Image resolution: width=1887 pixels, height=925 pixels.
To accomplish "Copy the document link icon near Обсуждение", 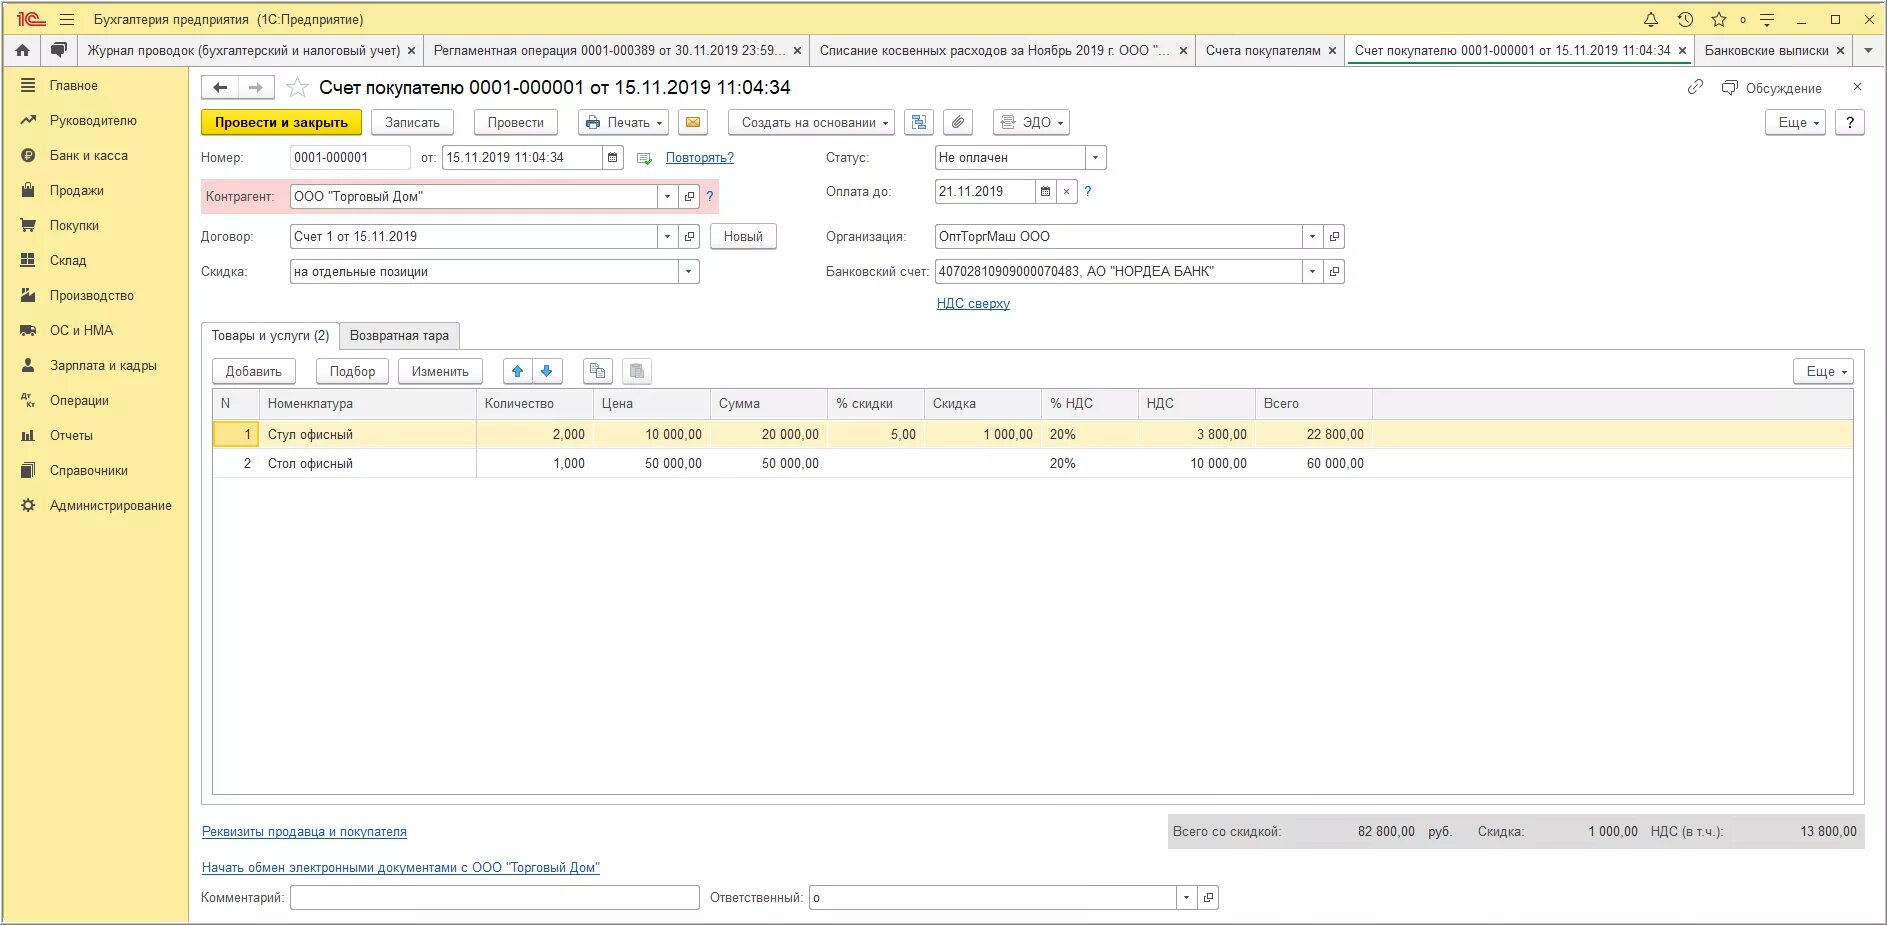I will click(1695, 87).
